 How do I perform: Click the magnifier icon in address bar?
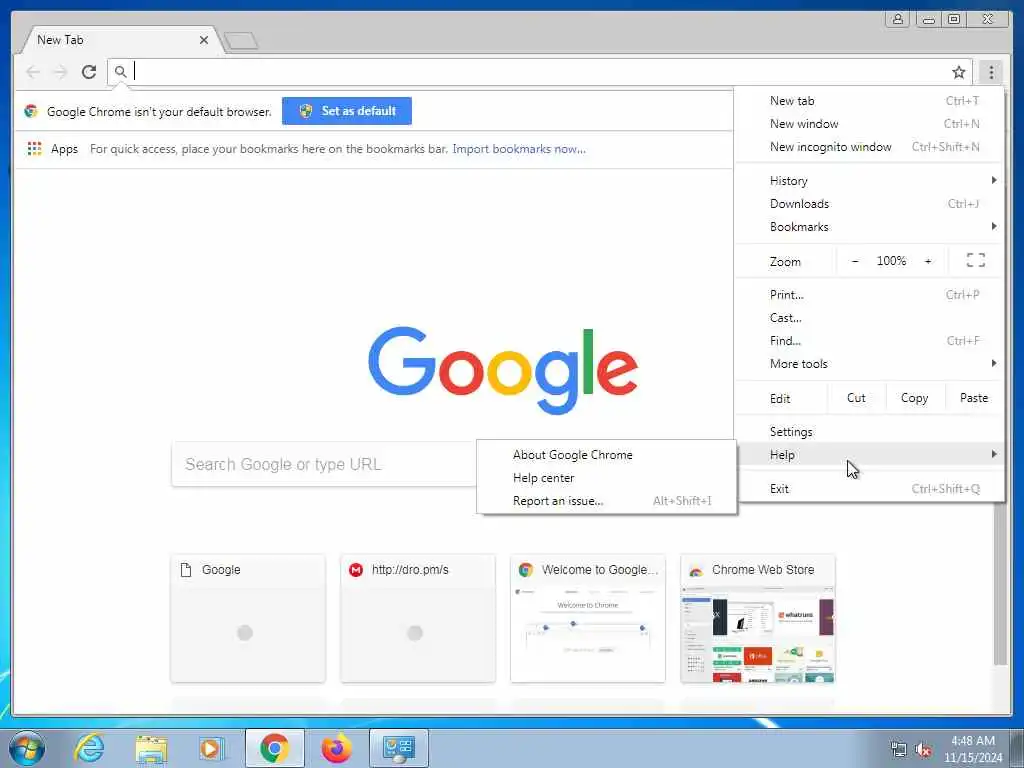(x=120, y=71)
